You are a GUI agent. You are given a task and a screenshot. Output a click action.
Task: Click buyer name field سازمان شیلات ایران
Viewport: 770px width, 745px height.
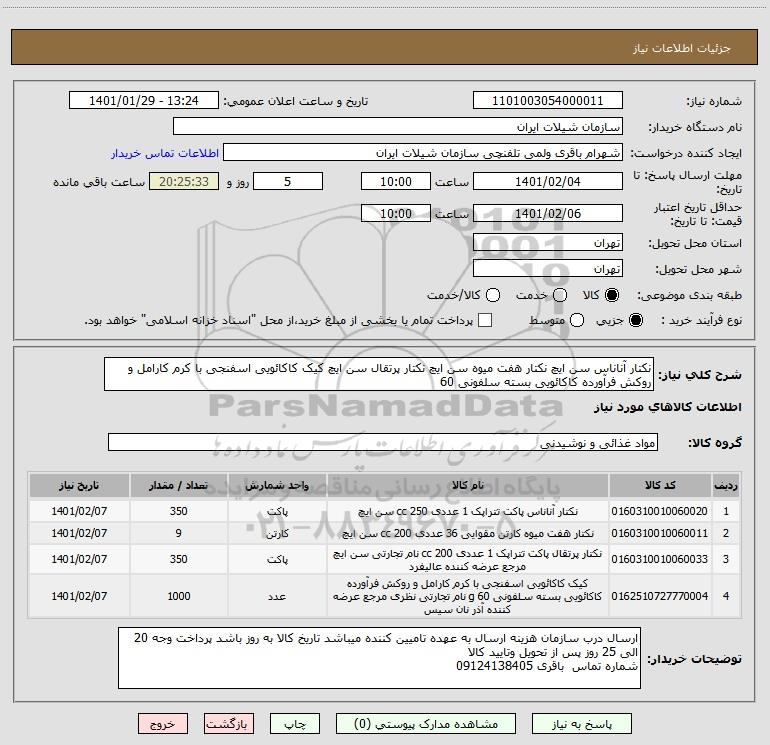coord(398,127)
